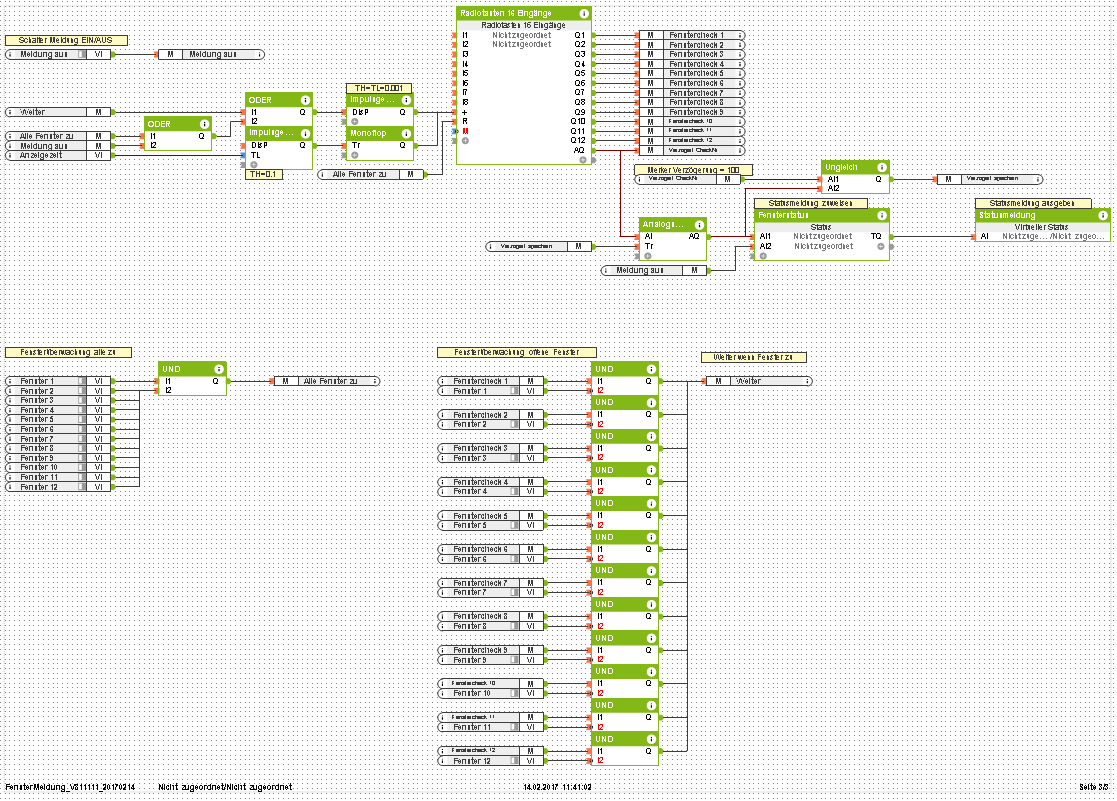Select Fenster 7 input in alle zu section
The image size is (1117, 801).
tap(58, 439)
